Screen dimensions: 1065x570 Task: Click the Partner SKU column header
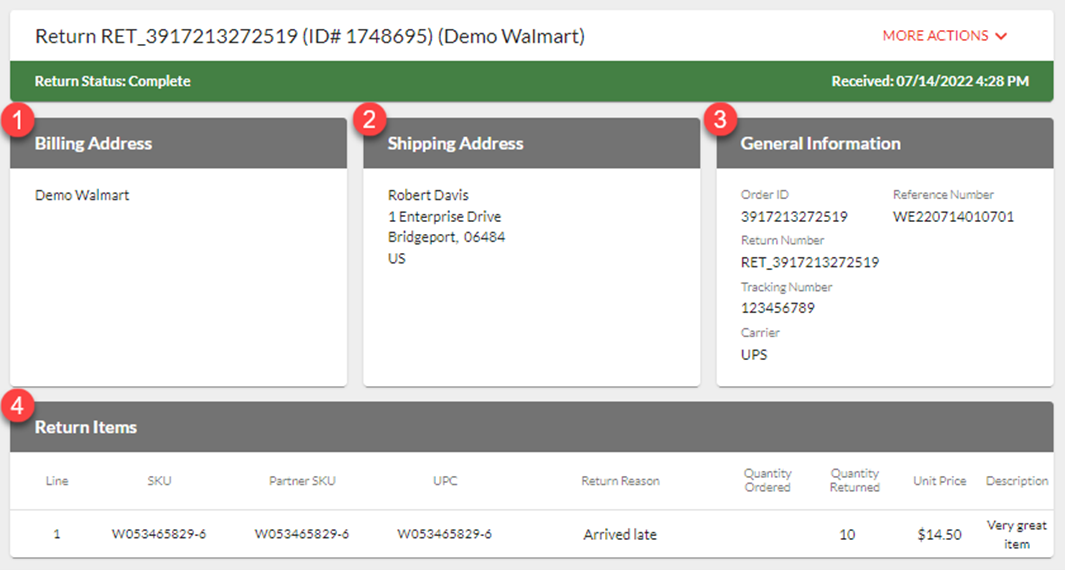pos(302,481)
